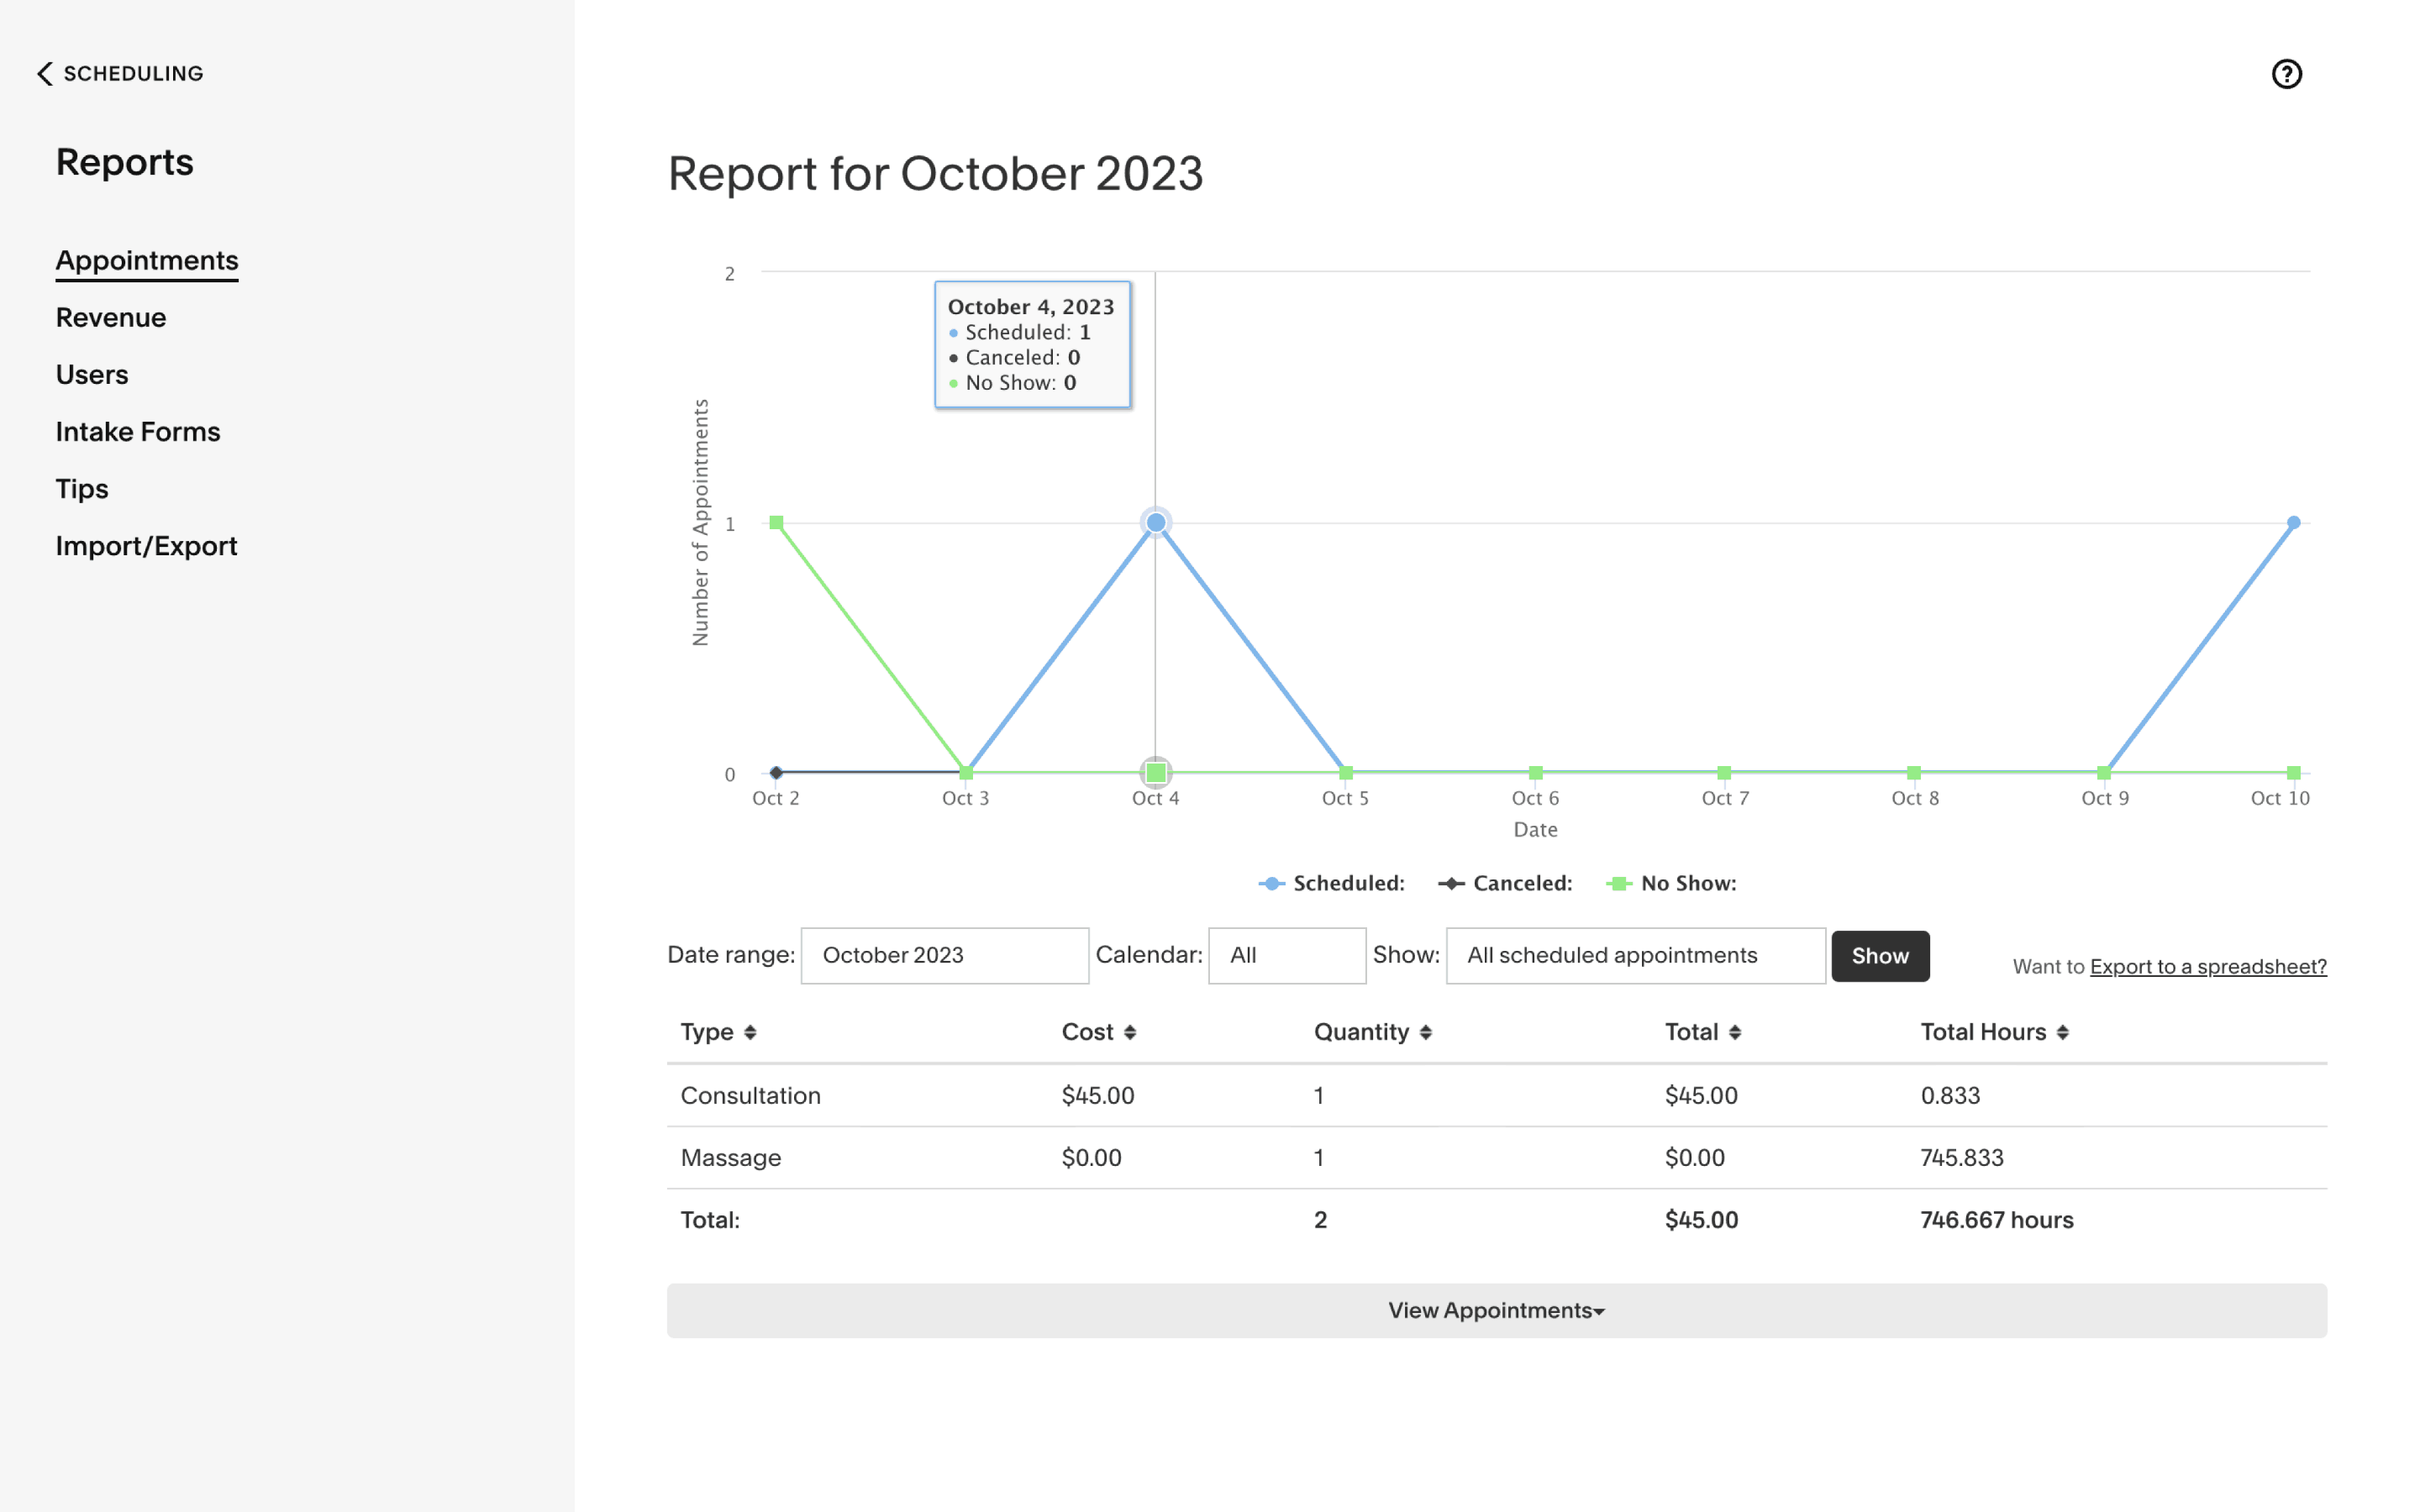Sort table by Cost column arrows

(1130, 1032)
